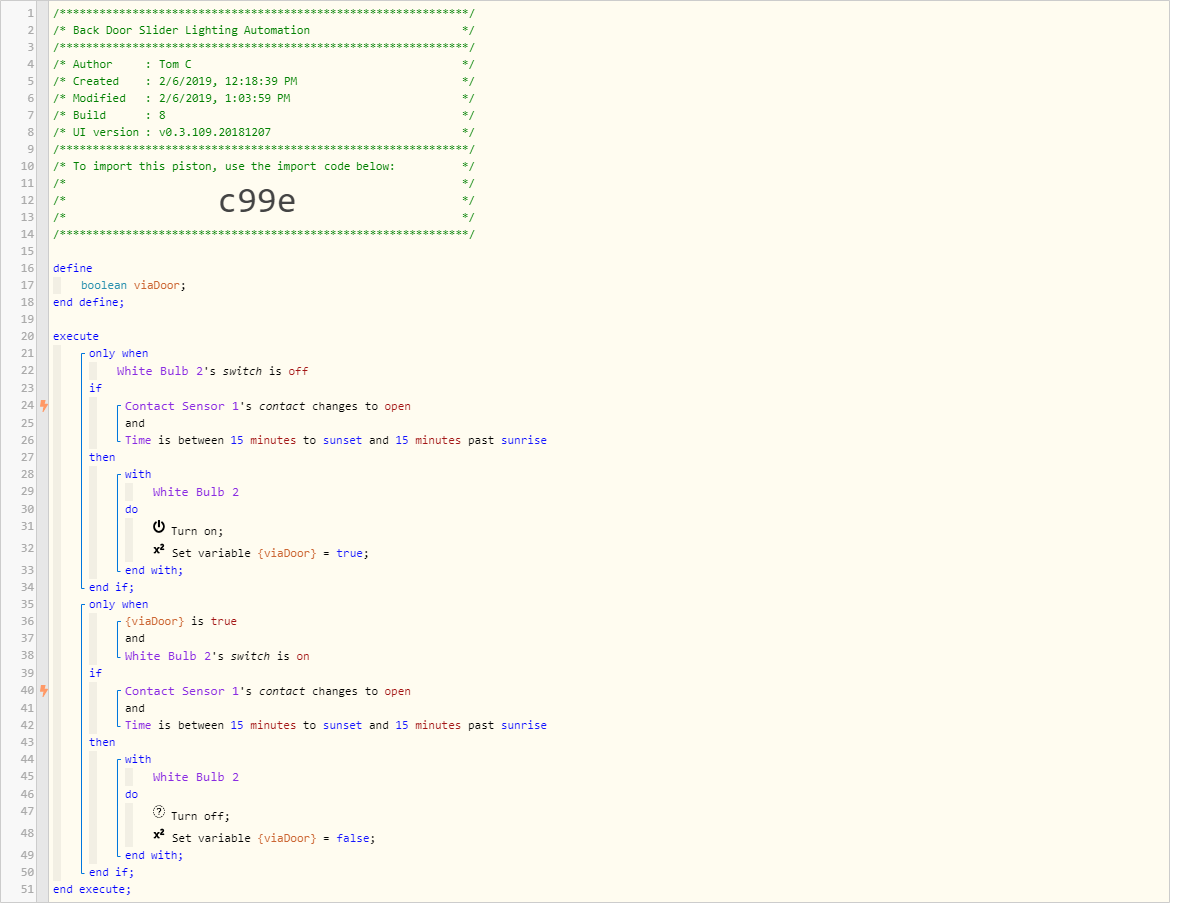Select the import code c99e

pos(257,201)
